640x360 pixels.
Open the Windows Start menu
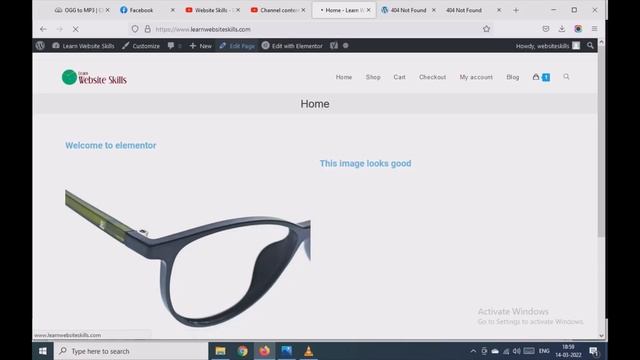pyautogui.click(x=42, y=351)
